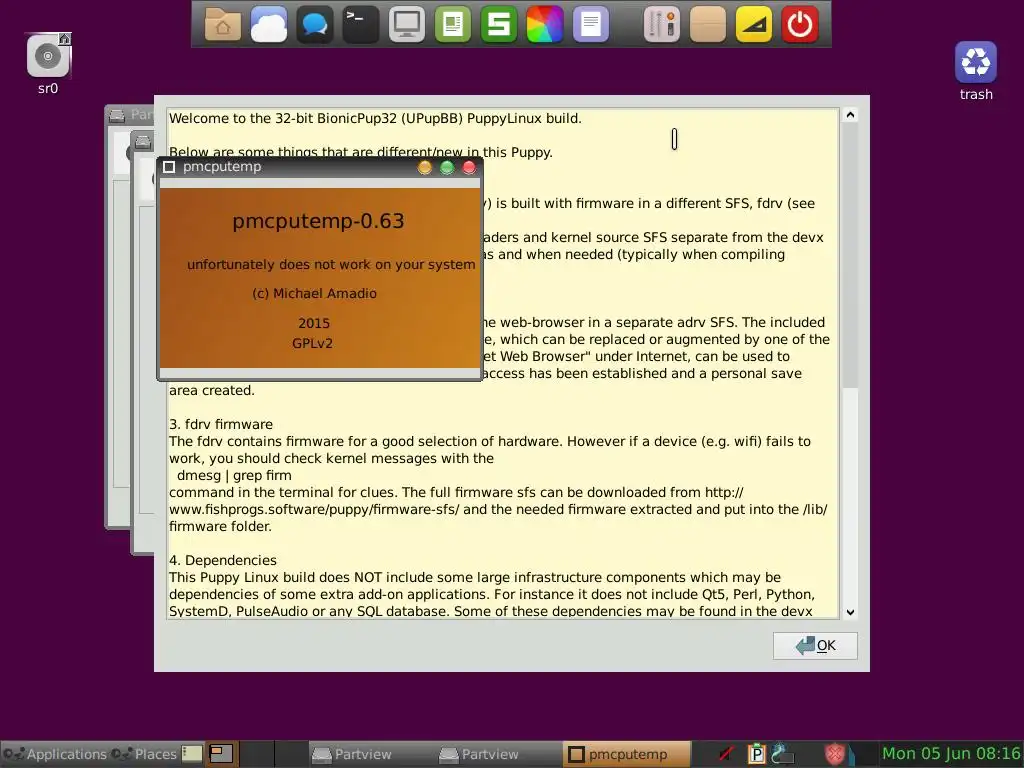Click the taskbar clock Mon 05 Jun

tap(951, 754)
